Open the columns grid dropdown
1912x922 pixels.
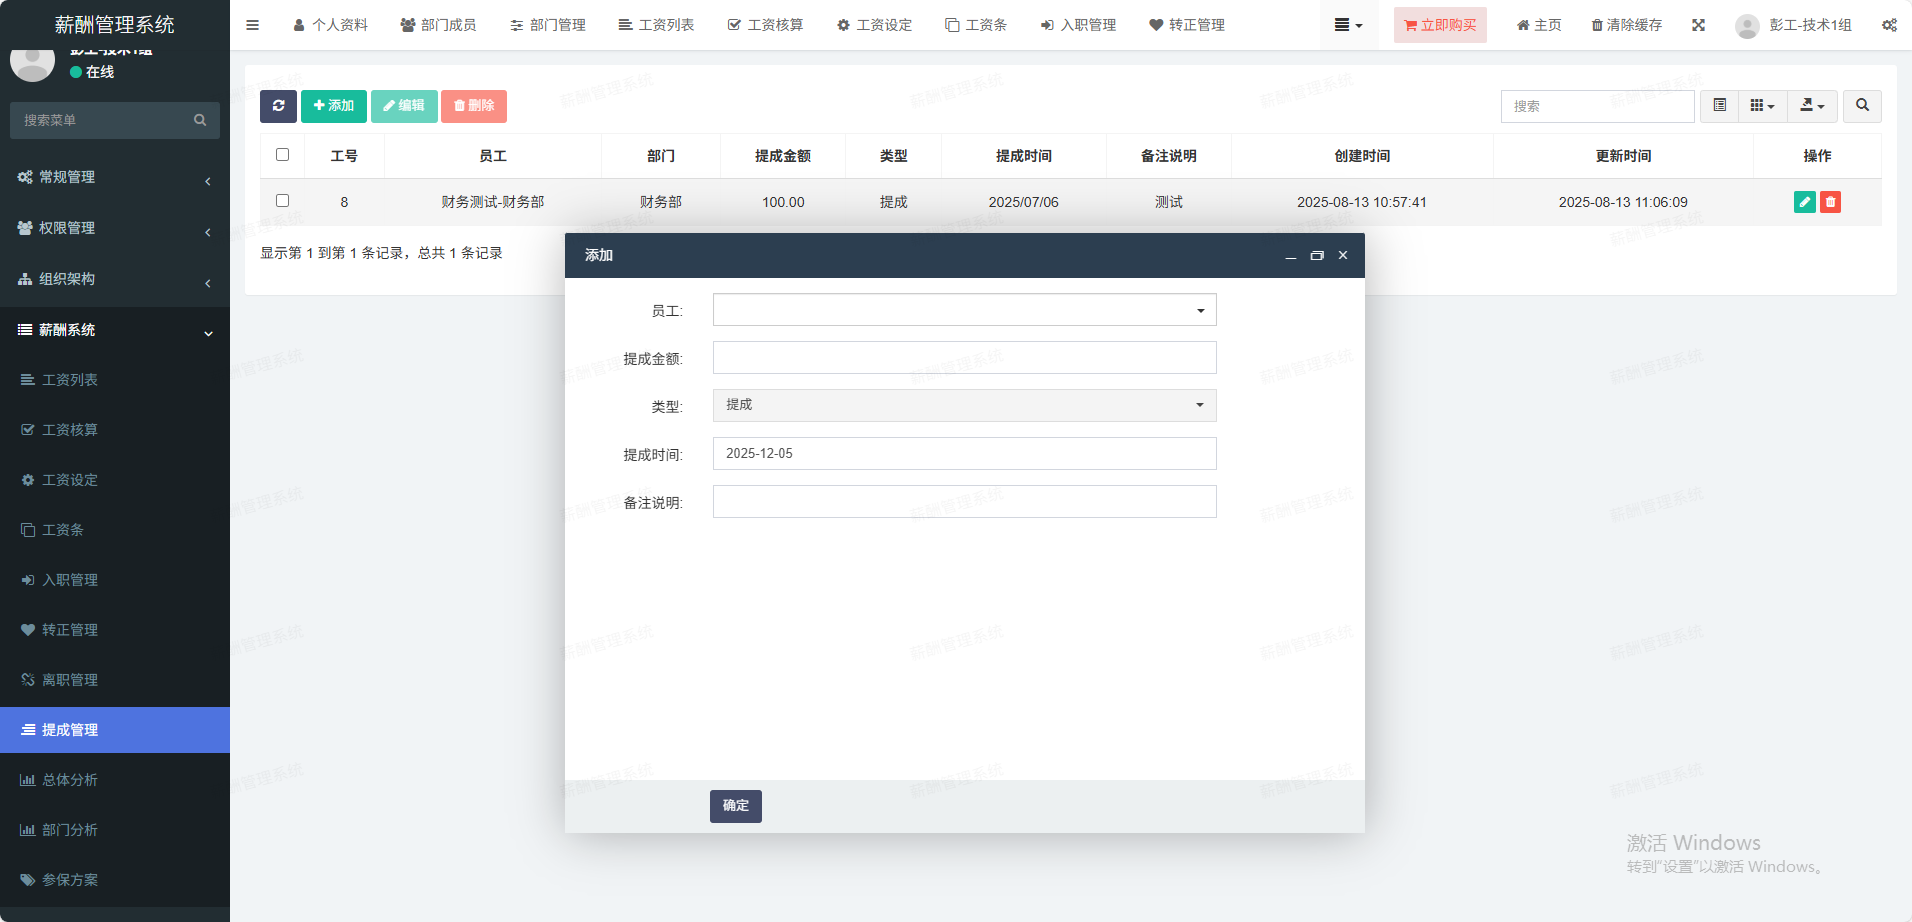pos(1762,106)
